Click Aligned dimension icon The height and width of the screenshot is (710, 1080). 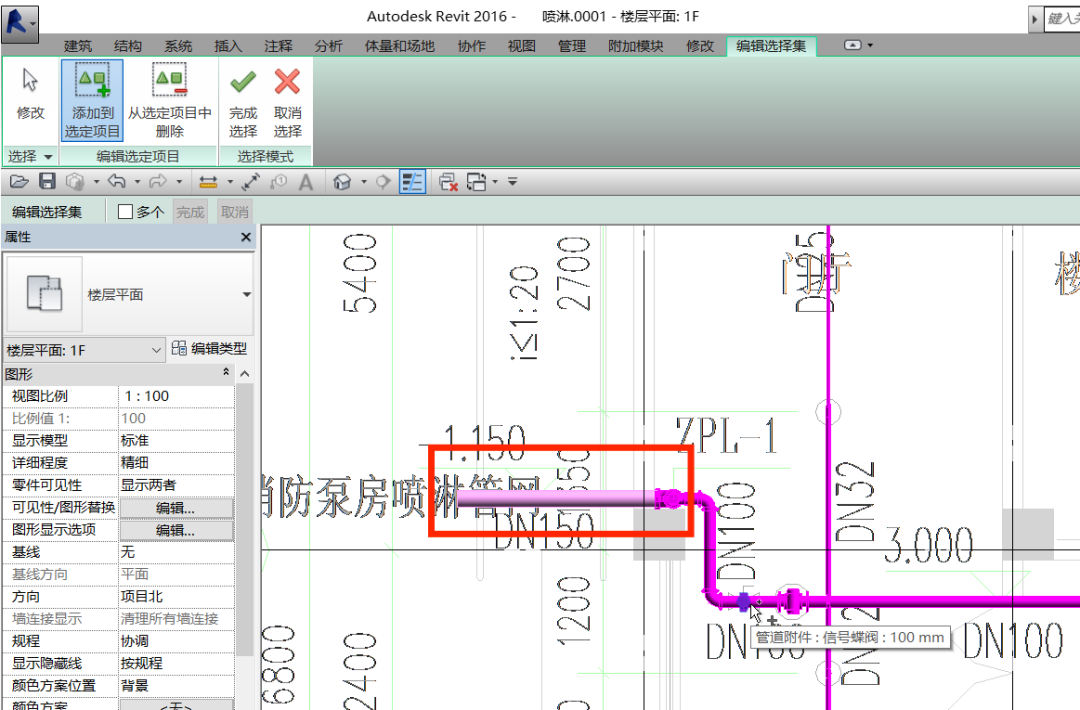tap(251, 182)
